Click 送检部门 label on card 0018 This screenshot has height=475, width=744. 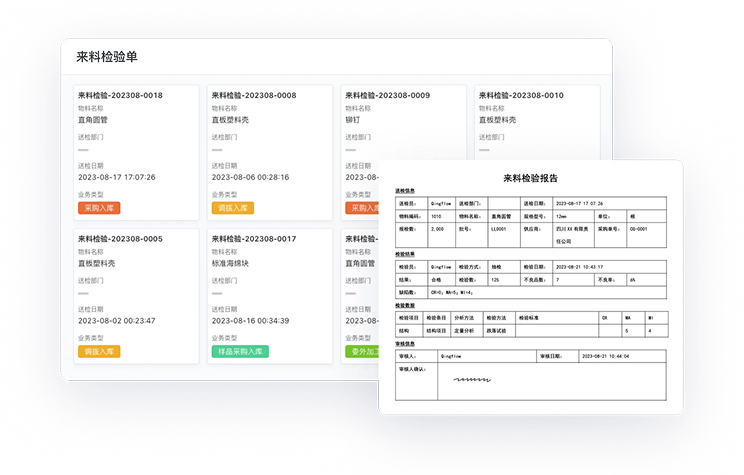coord(91,137)
